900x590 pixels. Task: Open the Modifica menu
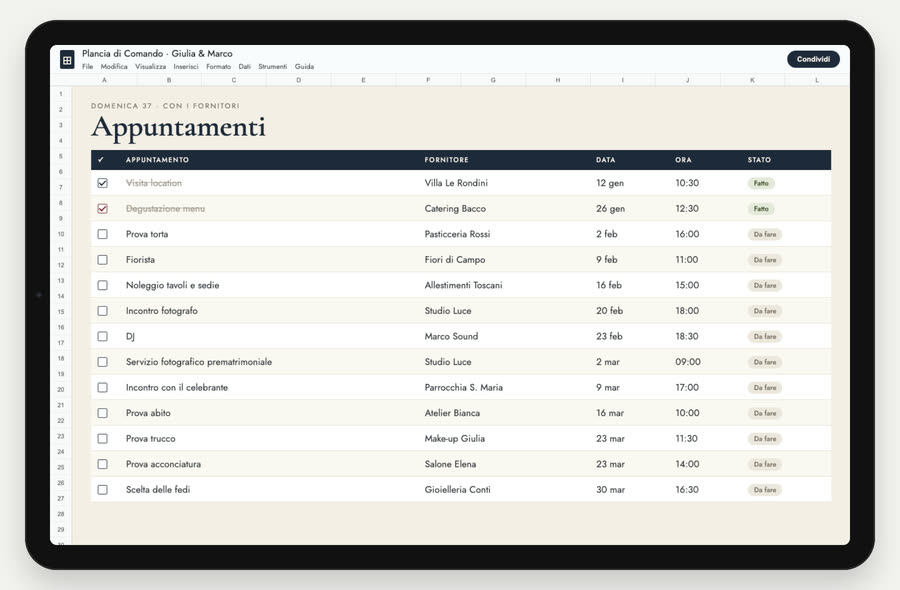[114, 67]
